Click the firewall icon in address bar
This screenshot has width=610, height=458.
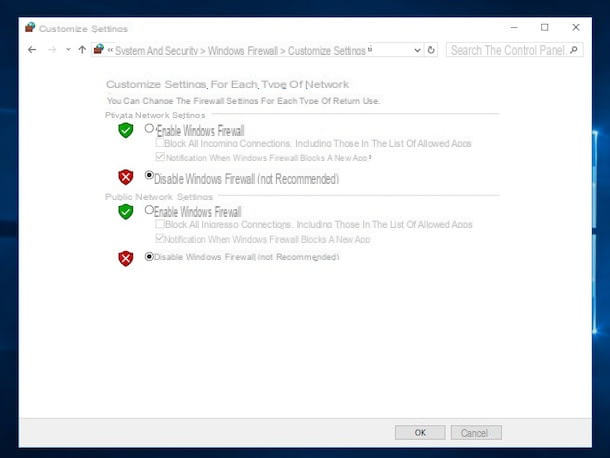click(x=99, y=49)
